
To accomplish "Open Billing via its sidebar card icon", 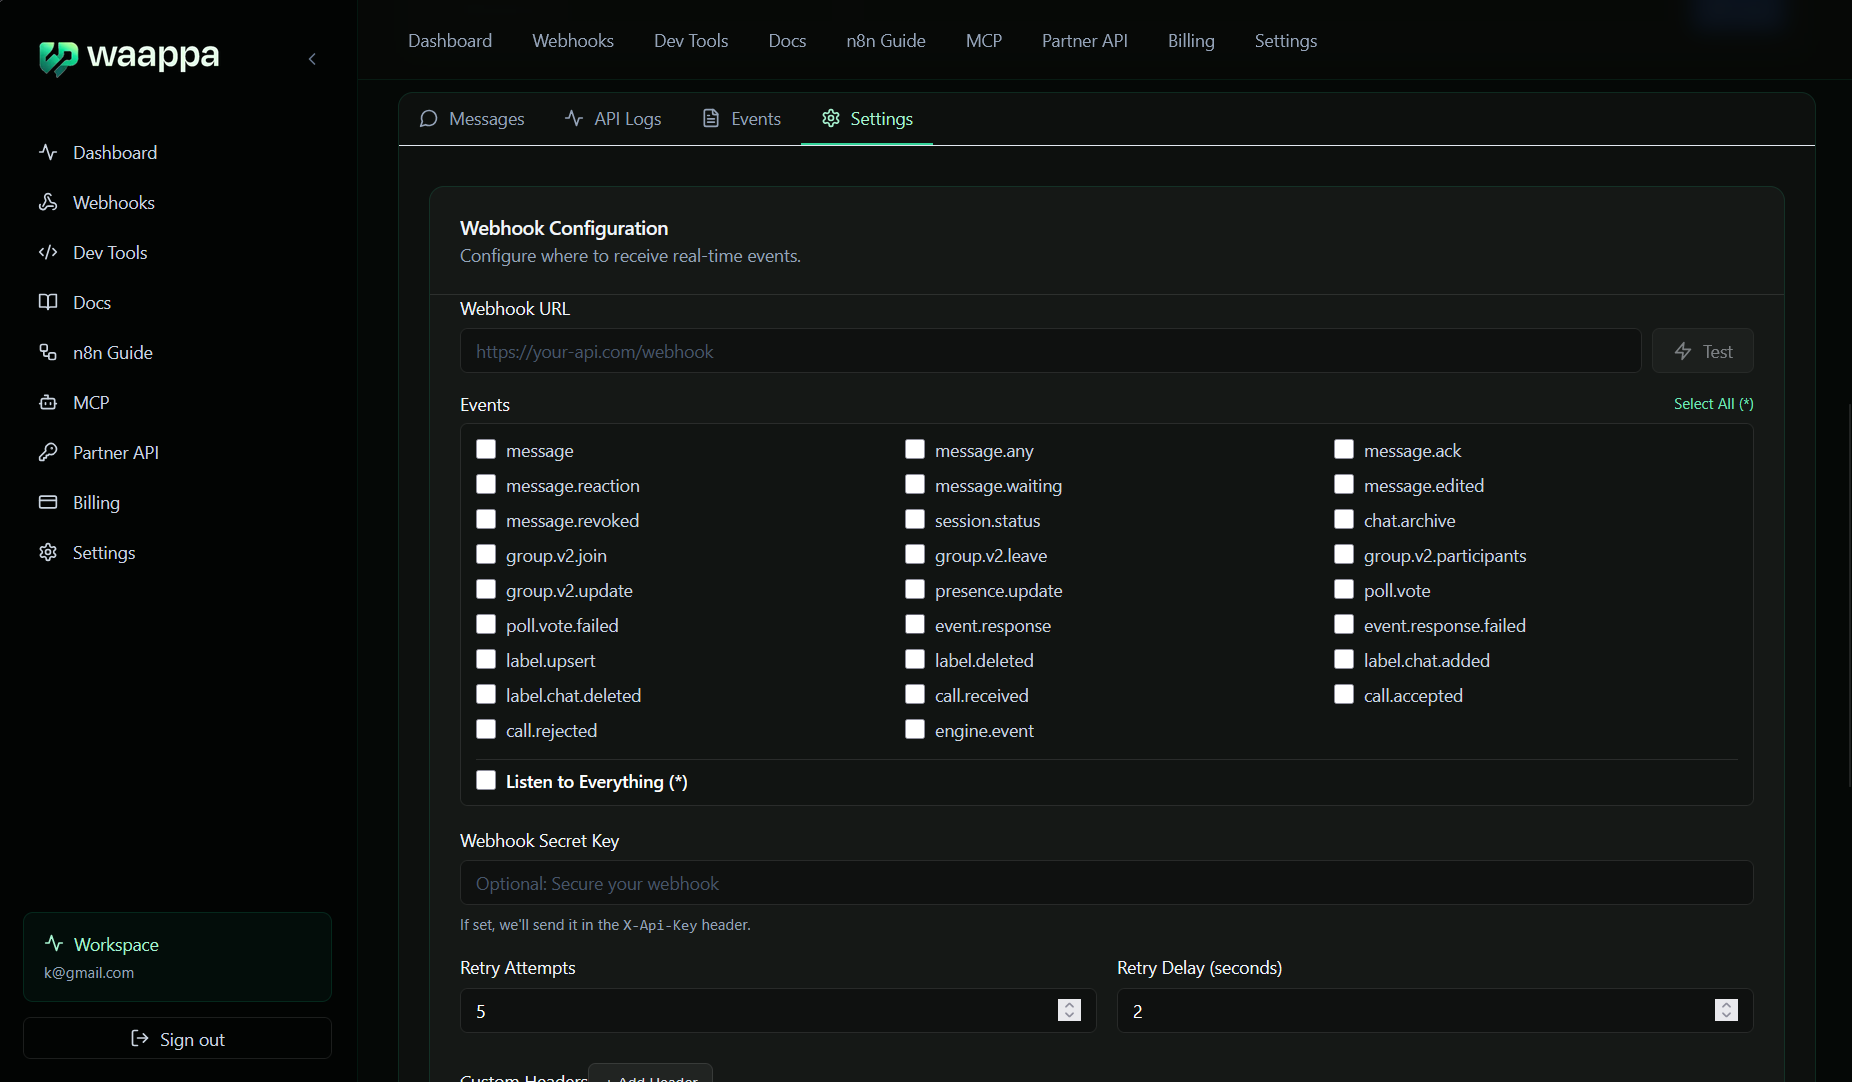I will click(x=48, y=502).
